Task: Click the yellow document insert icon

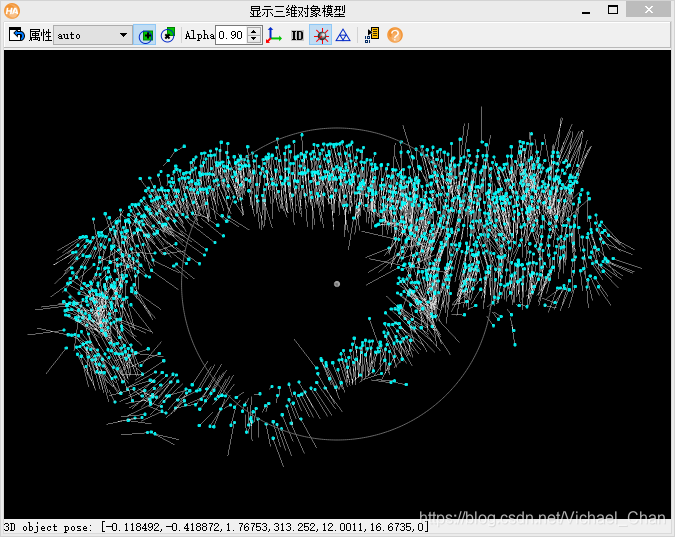Action: [372, 35]
